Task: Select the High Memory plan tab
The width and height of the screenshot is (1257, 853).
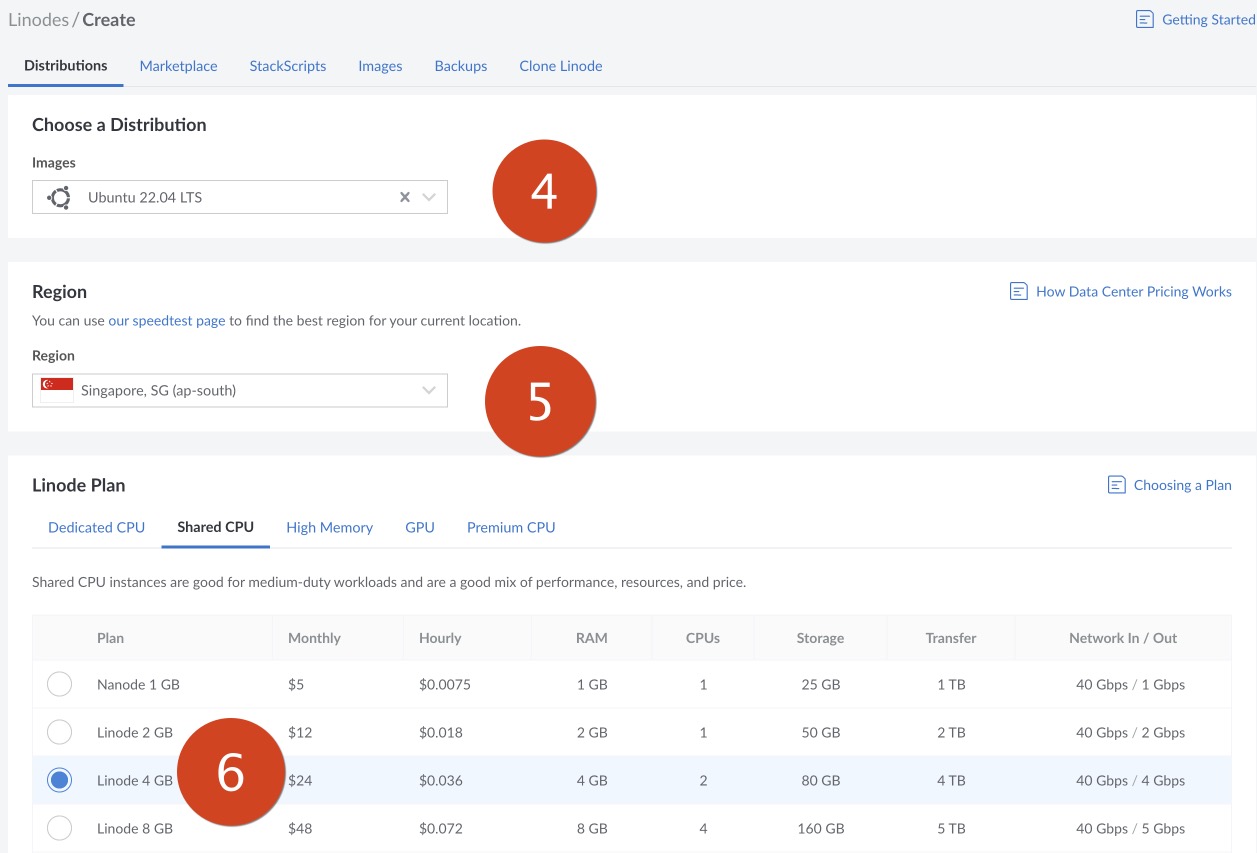Action: [329, 527]
